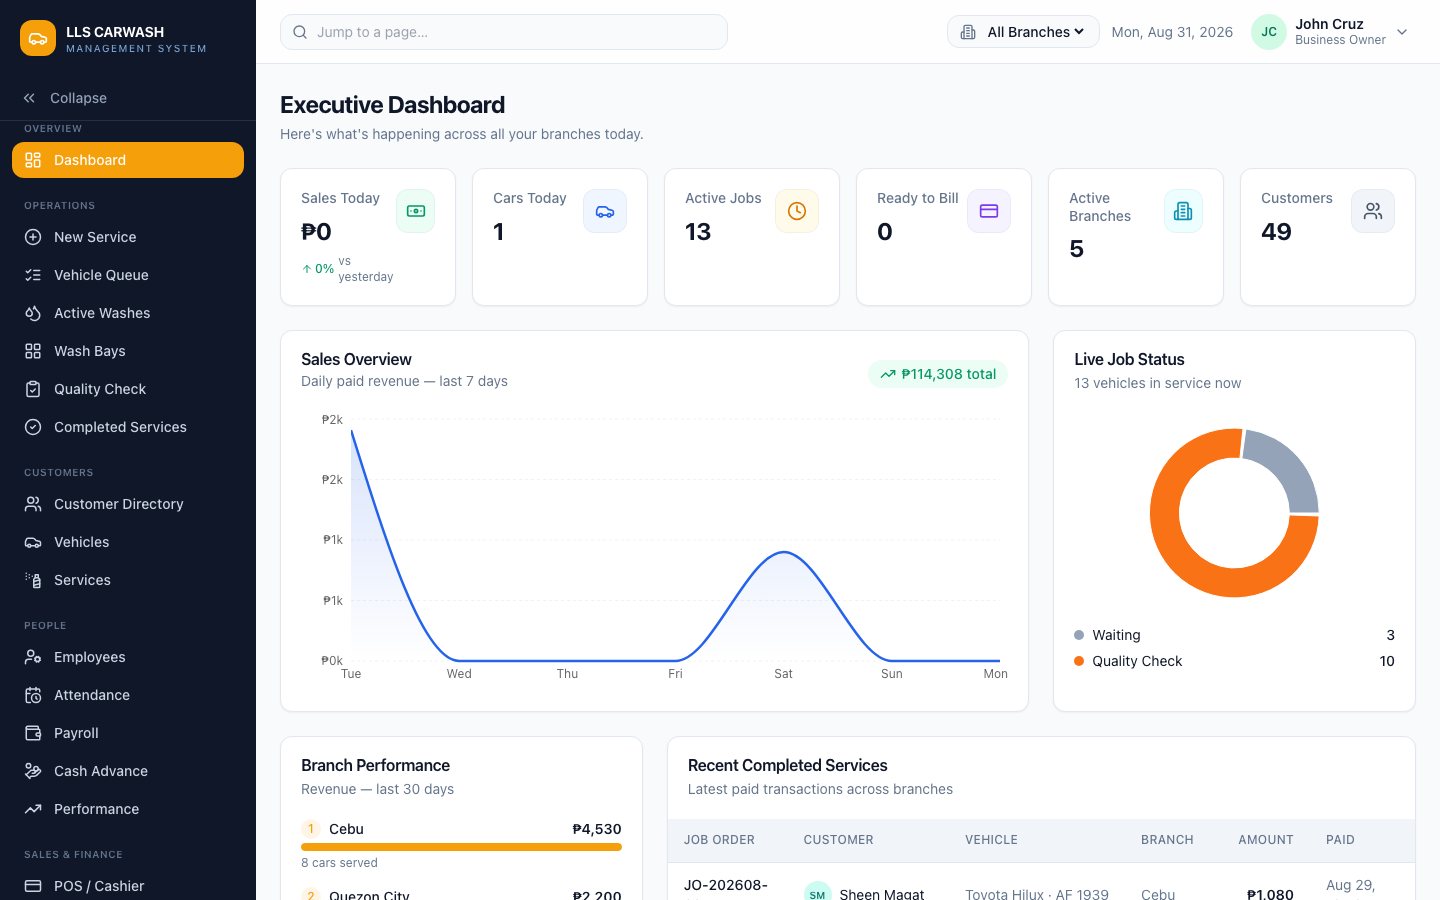Click the Sheen Magat customer name
Image resolution: width=1440 pixels, height=900 pixels.
click(882, 894)
